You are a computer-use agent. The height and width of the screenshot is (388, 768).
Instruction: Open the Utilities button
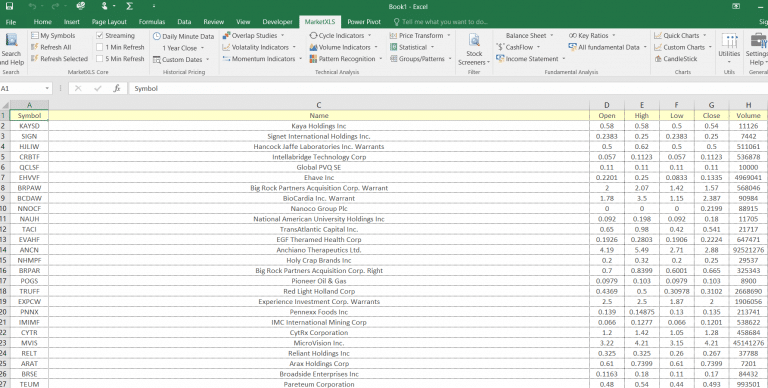tap(729, 49)
